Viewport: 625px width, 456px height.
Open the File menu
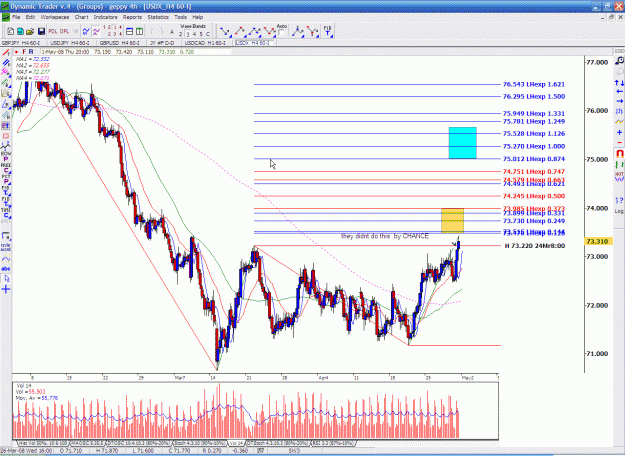tap(16, 17)
